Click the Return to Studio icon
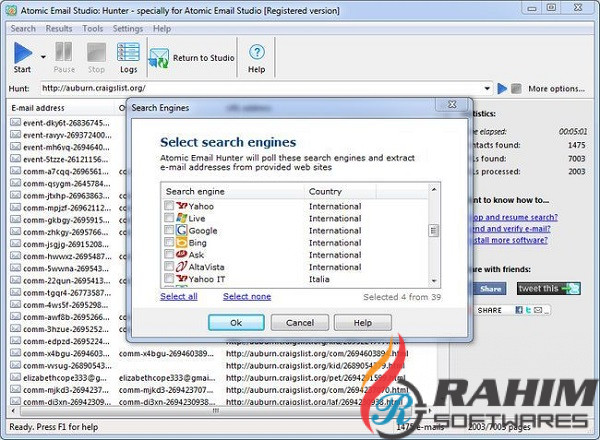This screenshot has height=440, width=600. [159, 58]
